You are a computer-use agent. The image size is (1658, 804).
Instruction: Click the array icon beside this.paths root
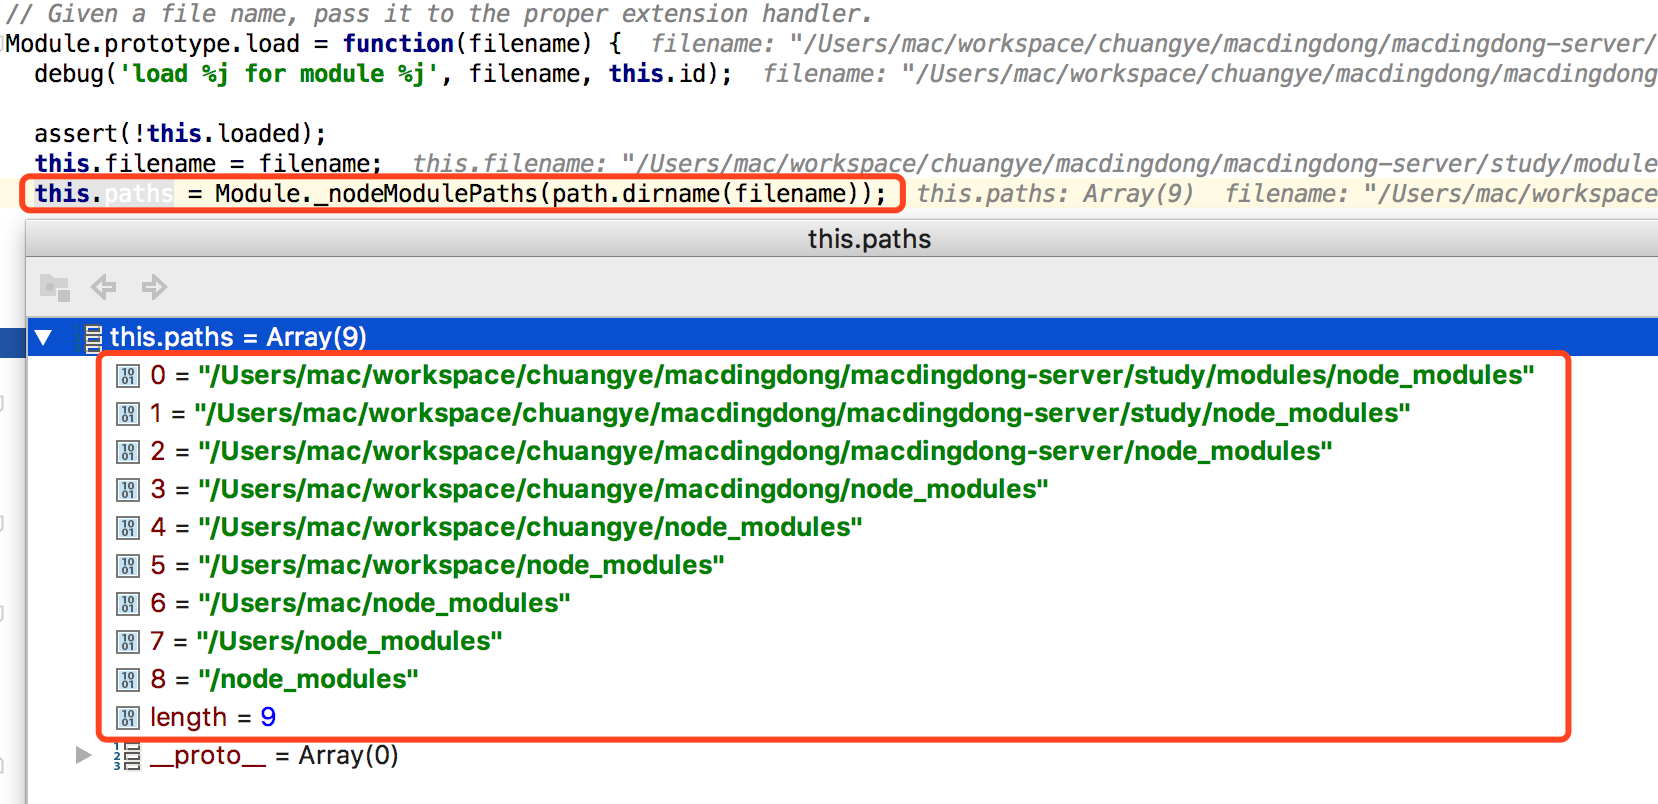coord(93,338)
